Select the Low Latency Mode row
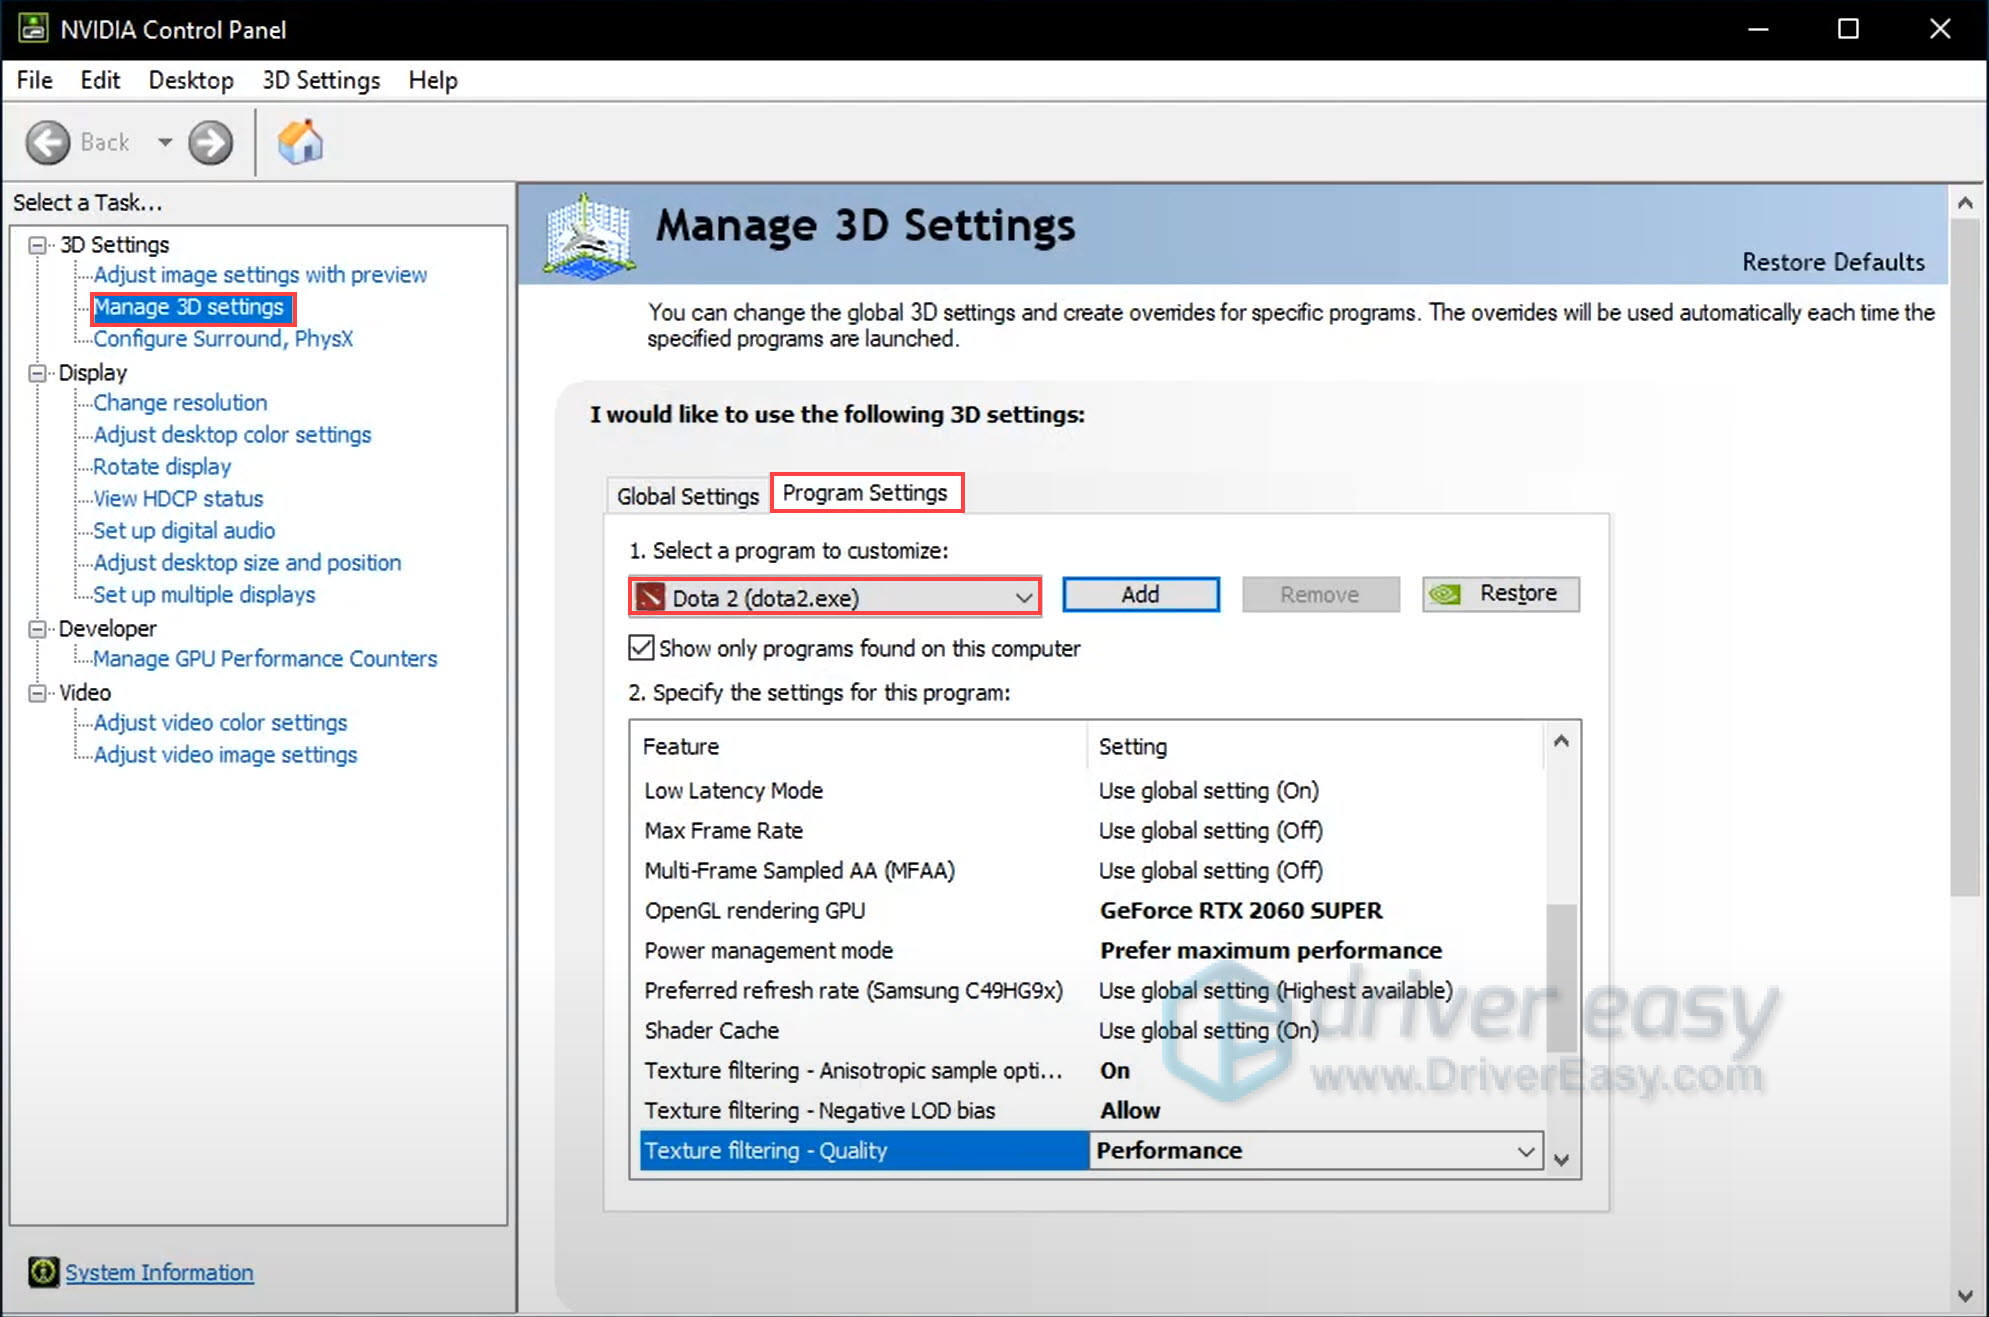Viewport: 1989px width, 1317px height. pyautogui.click(x=1091, y=790)
